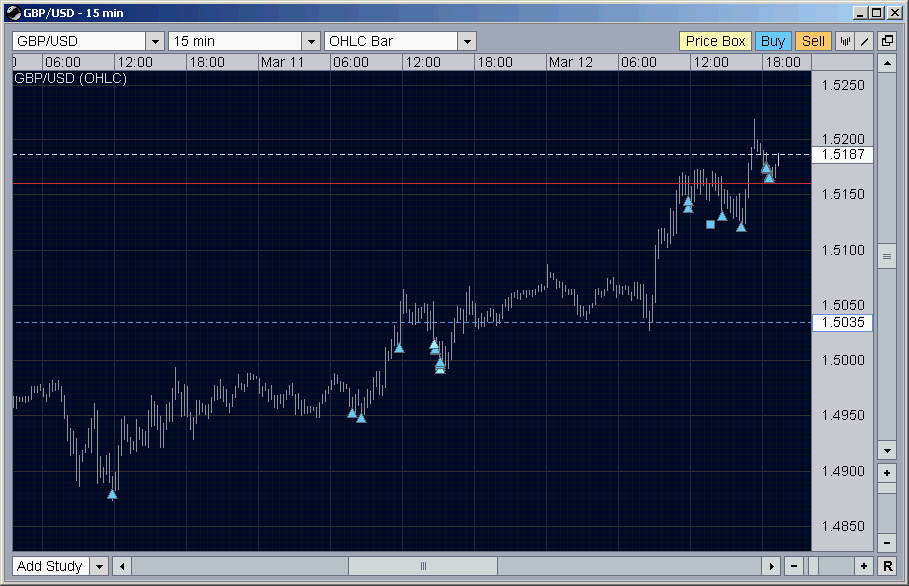This screenshot has height=586, width=909.
Task: Open the GBP/USD currency pair dropdown
Action: [155, 41]
